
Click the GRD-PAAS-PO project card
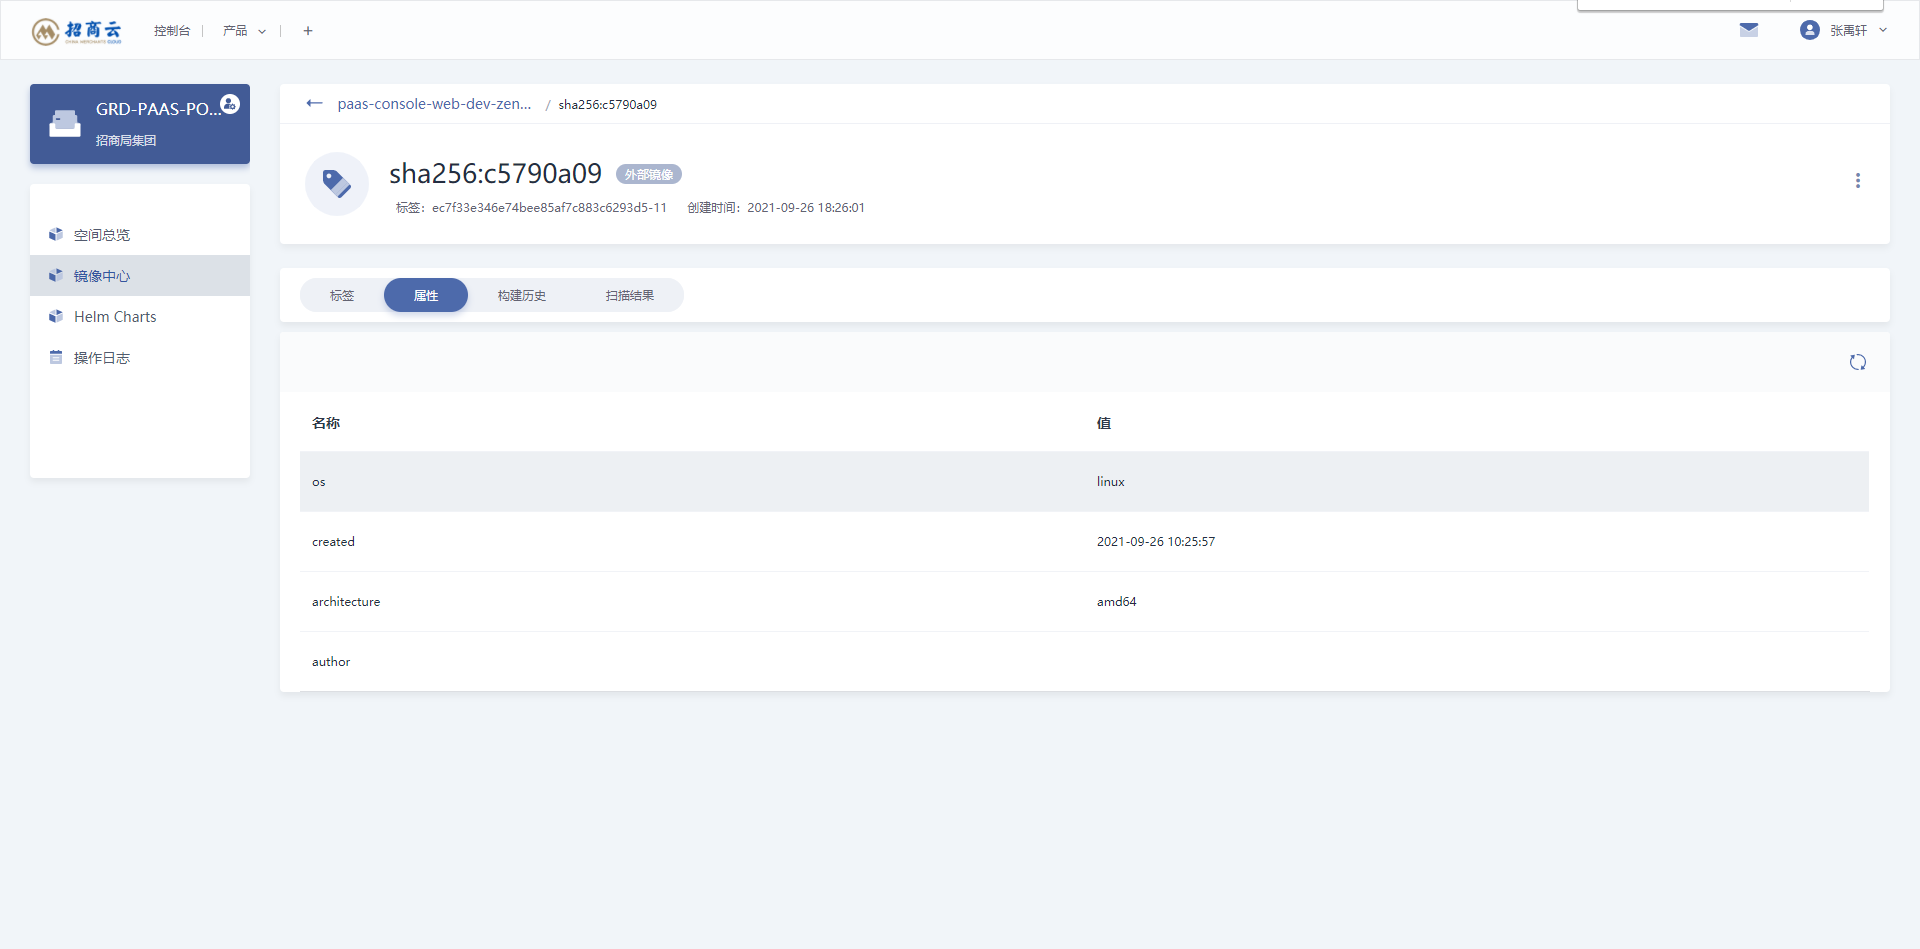point(140,124)
